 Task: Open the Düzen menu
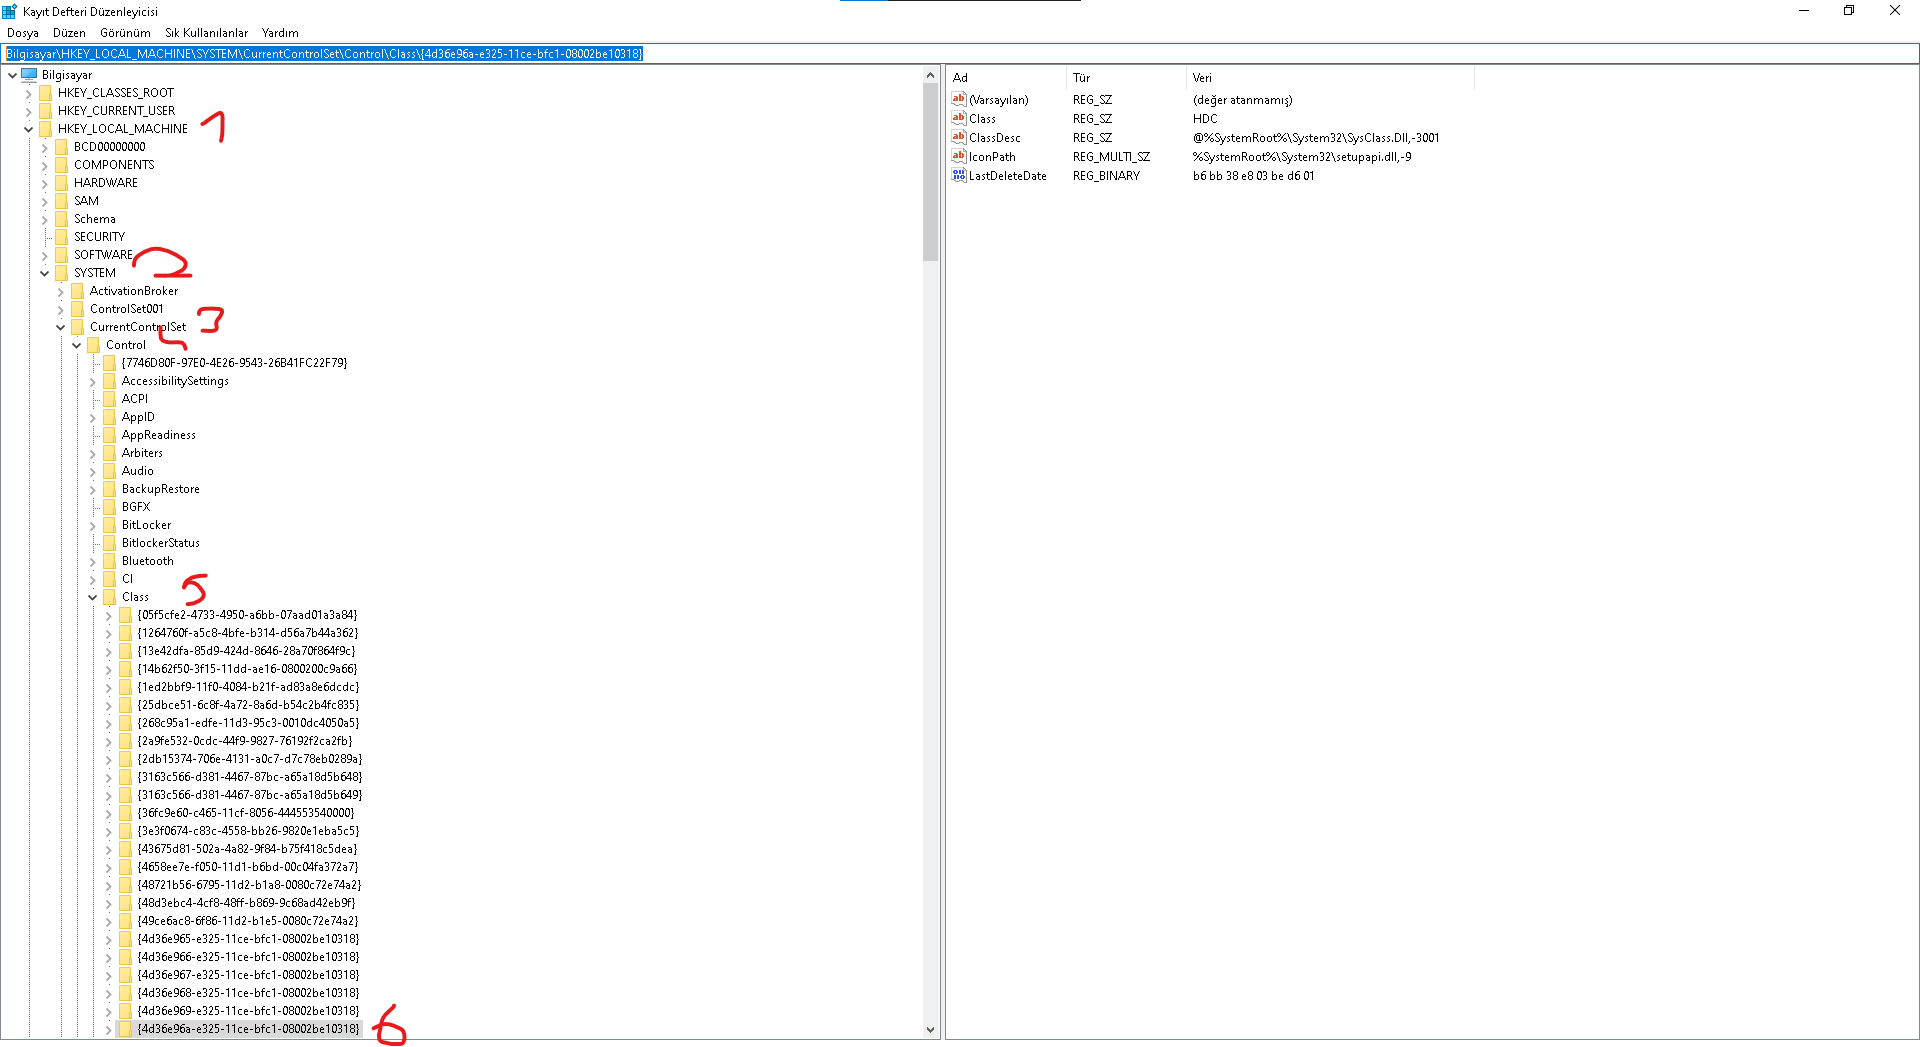pos(69,33)
